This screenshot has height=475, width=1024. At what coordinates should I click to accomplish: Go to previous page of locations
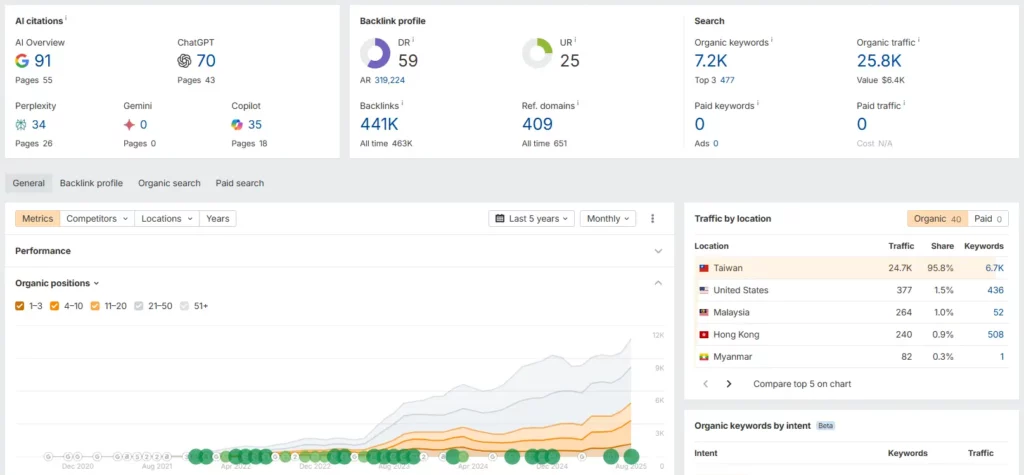[x=705, y=384]
